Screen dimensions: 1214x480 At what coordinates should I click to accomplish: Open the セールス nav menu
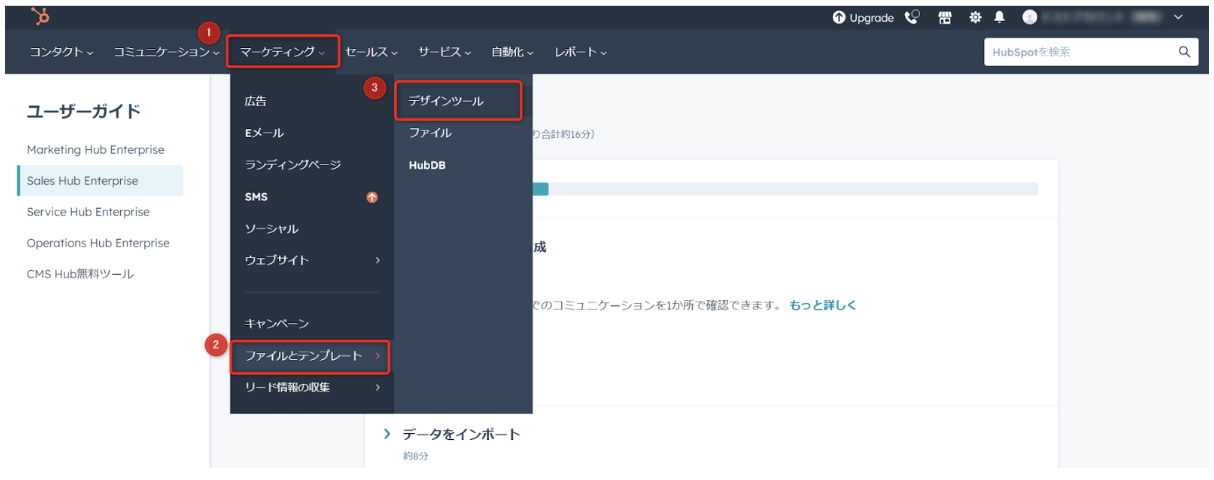click(371, 52)
